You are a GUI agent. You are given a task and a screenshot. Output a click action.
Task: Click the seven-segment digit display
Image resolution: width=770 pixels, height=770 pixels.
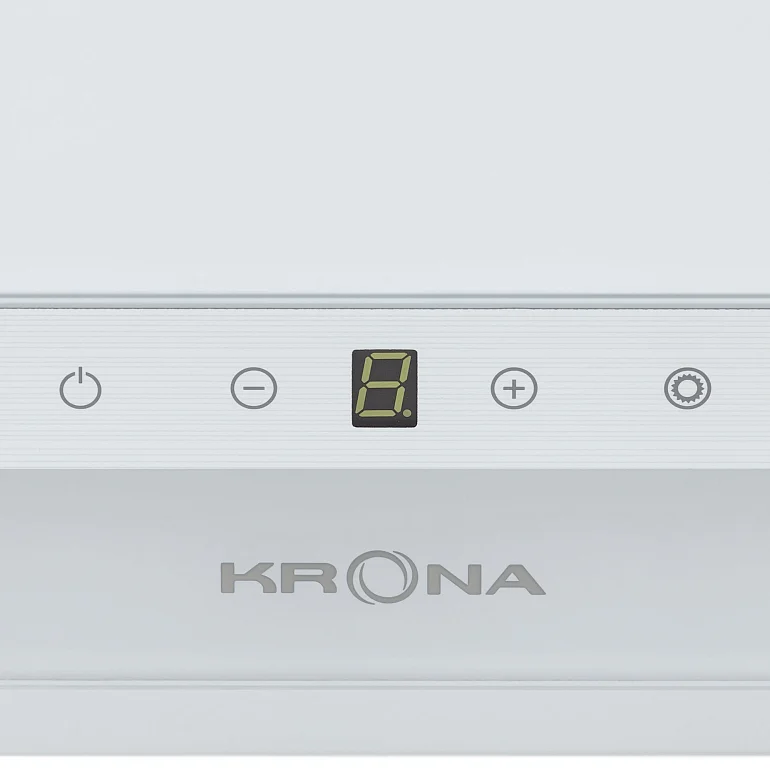(385, 388)
